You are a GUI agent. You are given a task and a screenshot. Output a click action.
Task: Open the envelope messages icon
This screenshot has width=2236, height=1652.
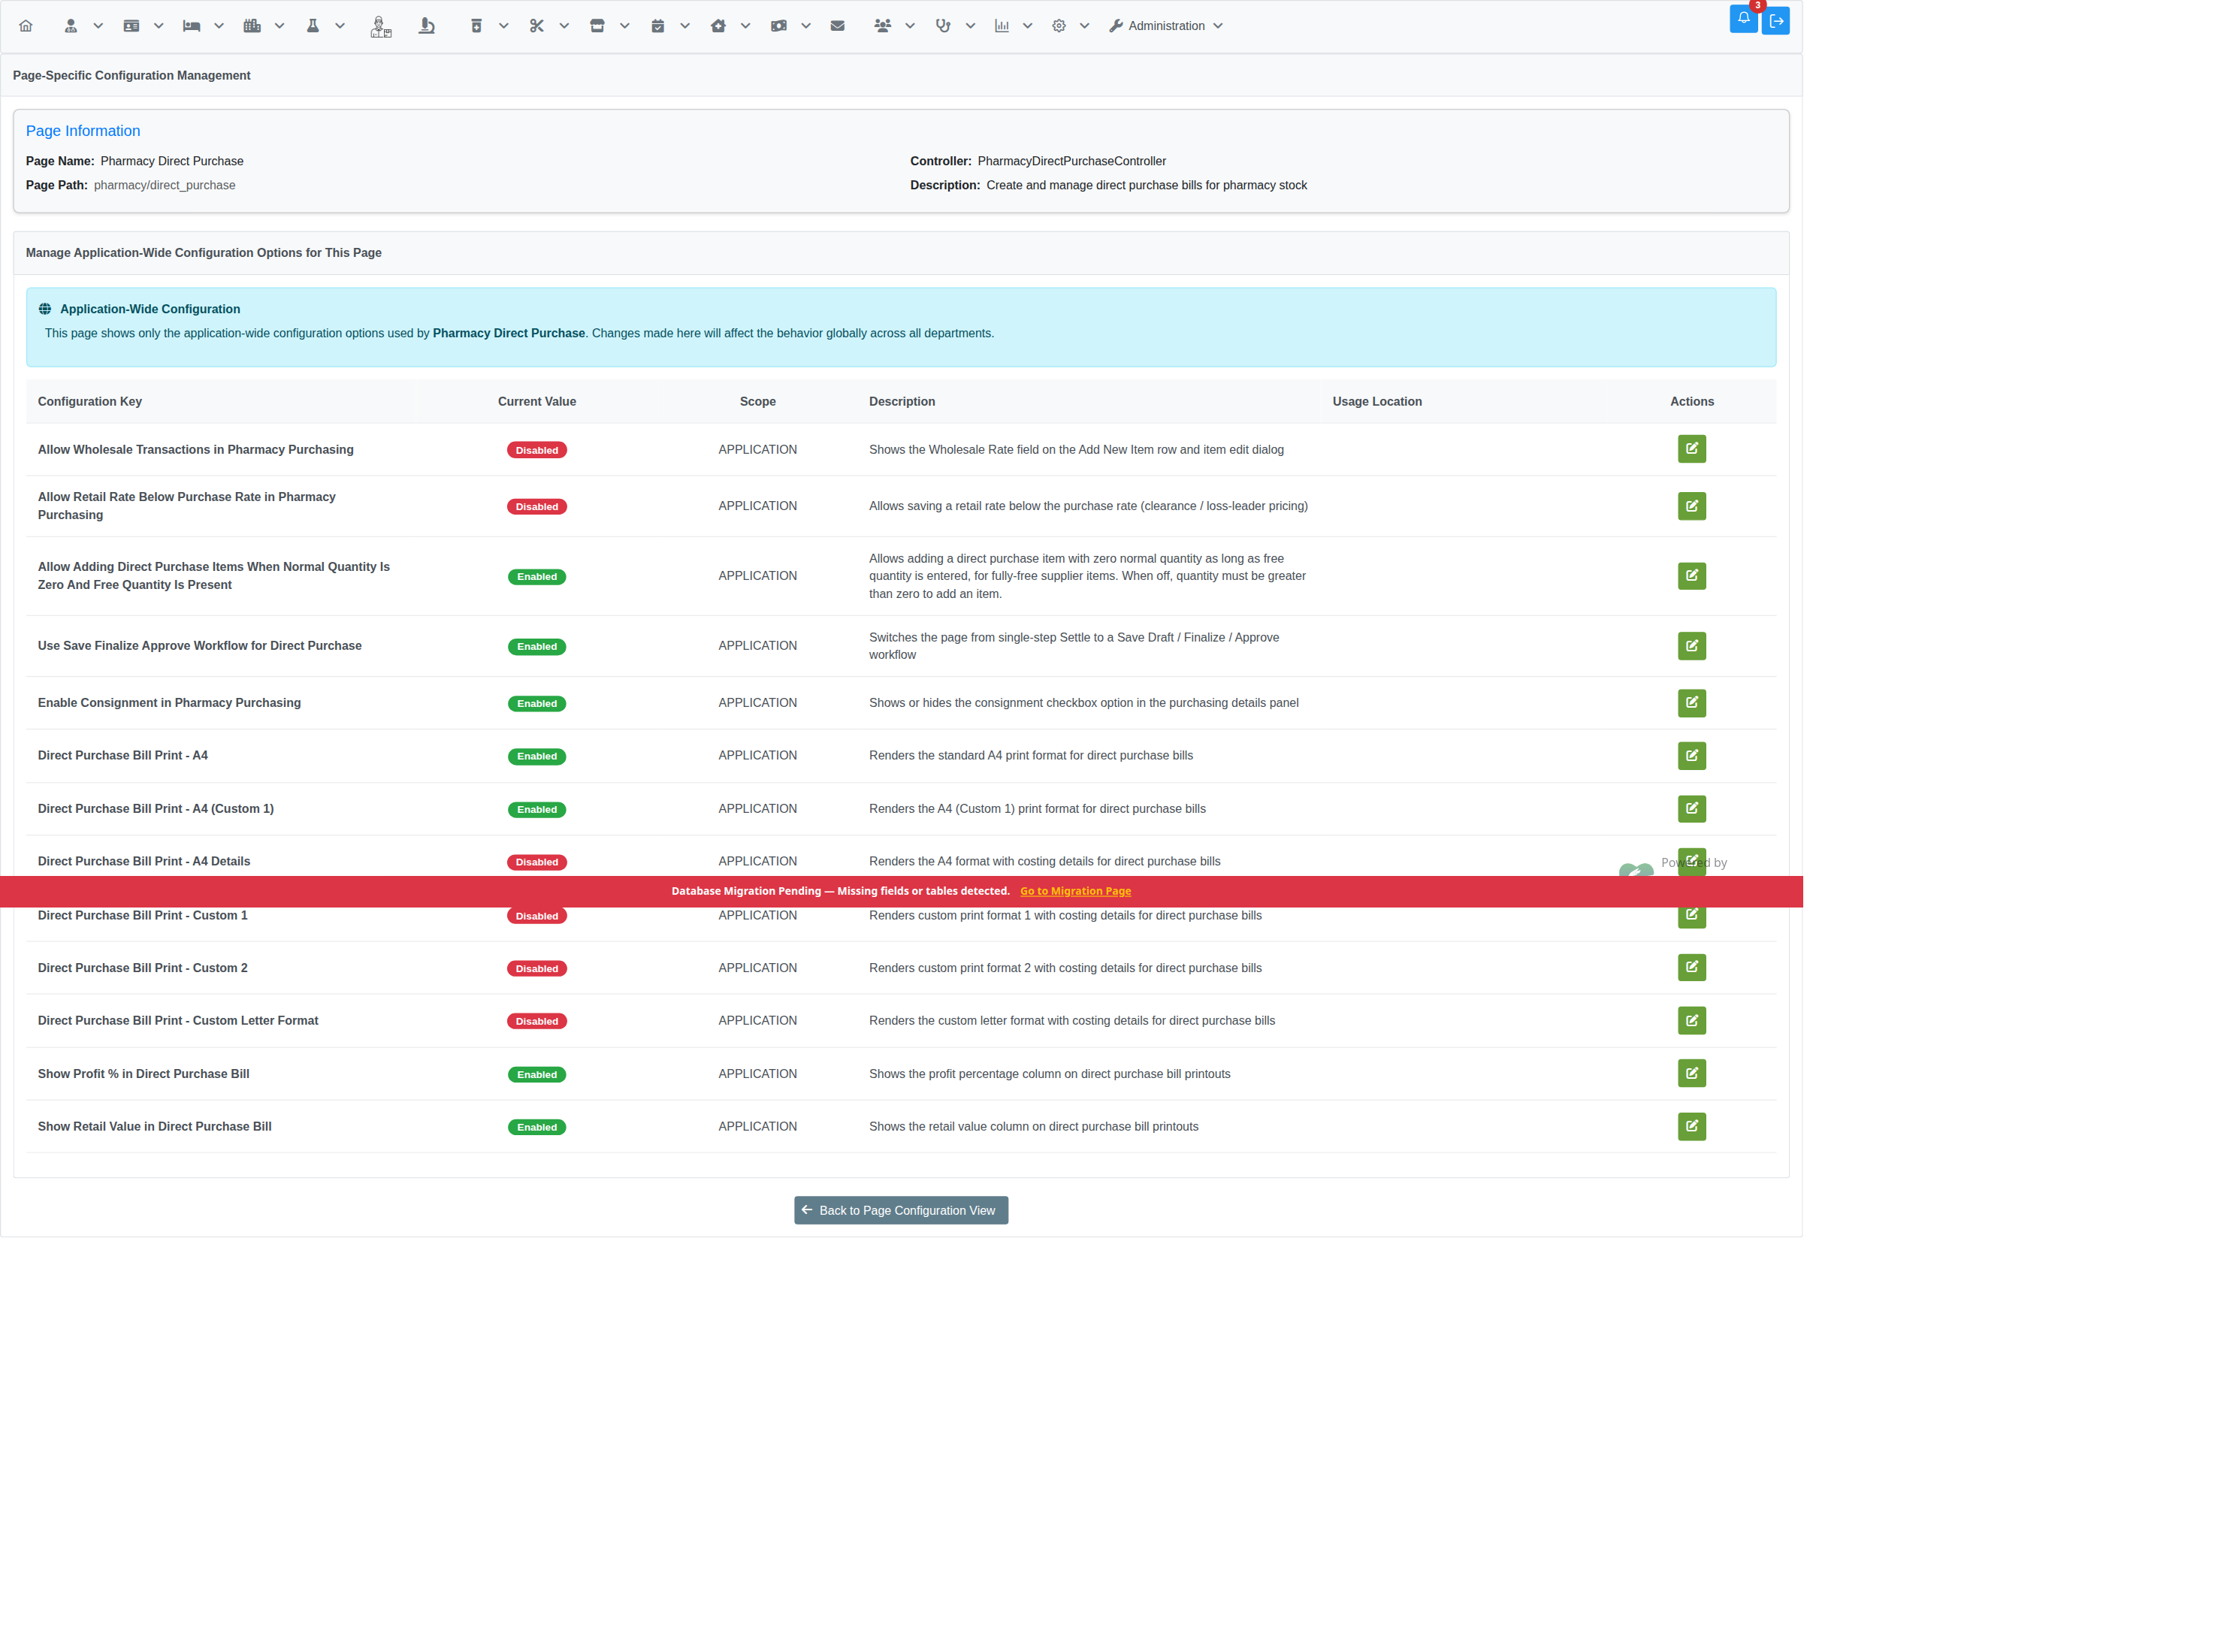[838, 26]
